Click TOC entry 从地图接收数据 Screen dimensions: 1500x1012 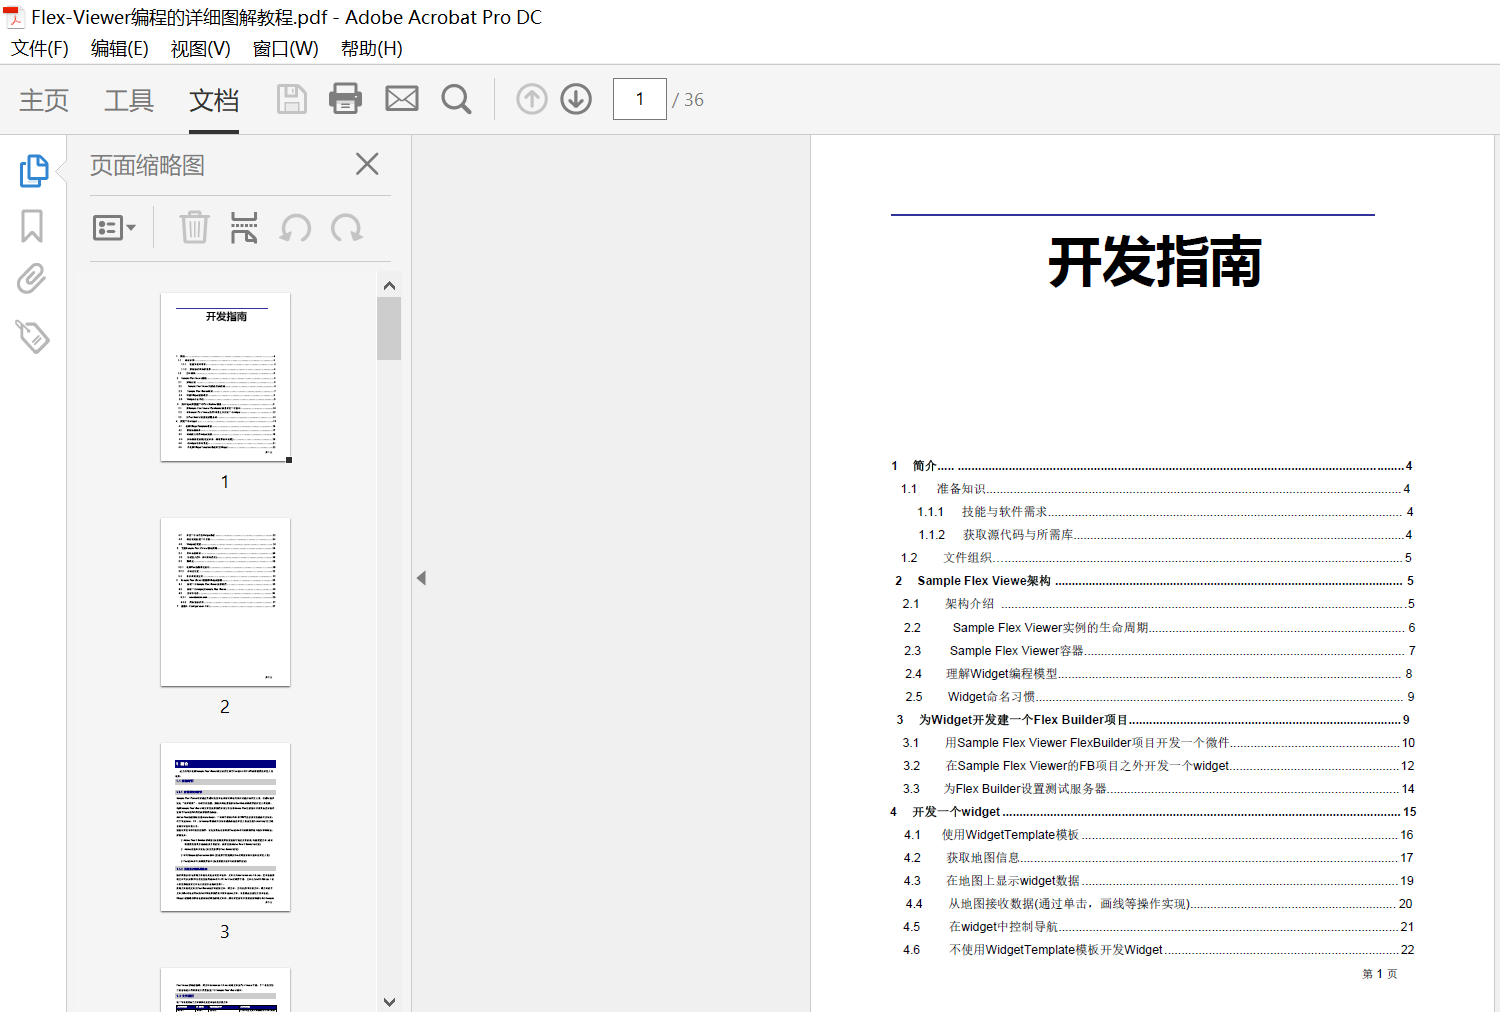click(x=1158, y=904)
